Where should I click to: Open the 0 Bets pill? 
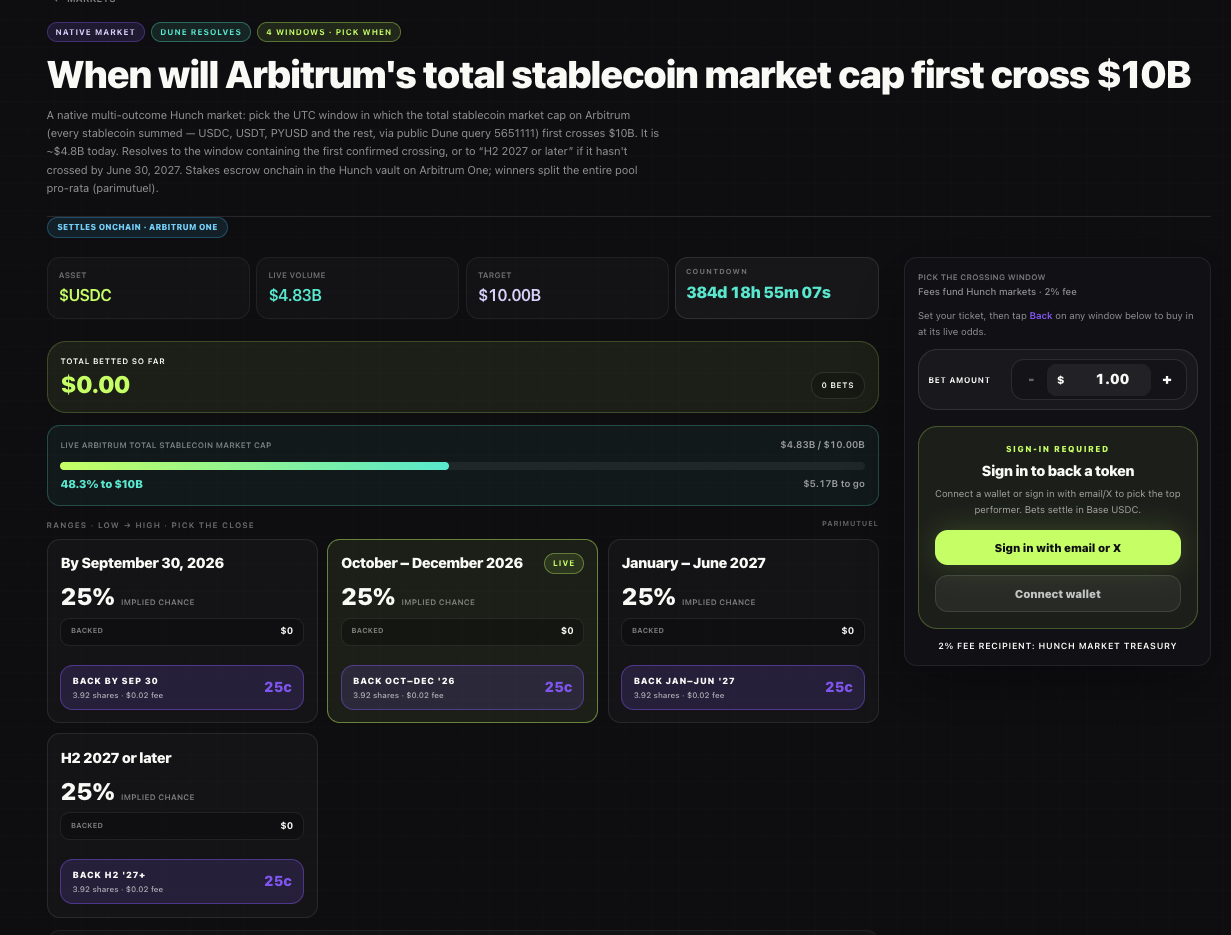click(x=837, y=385)
